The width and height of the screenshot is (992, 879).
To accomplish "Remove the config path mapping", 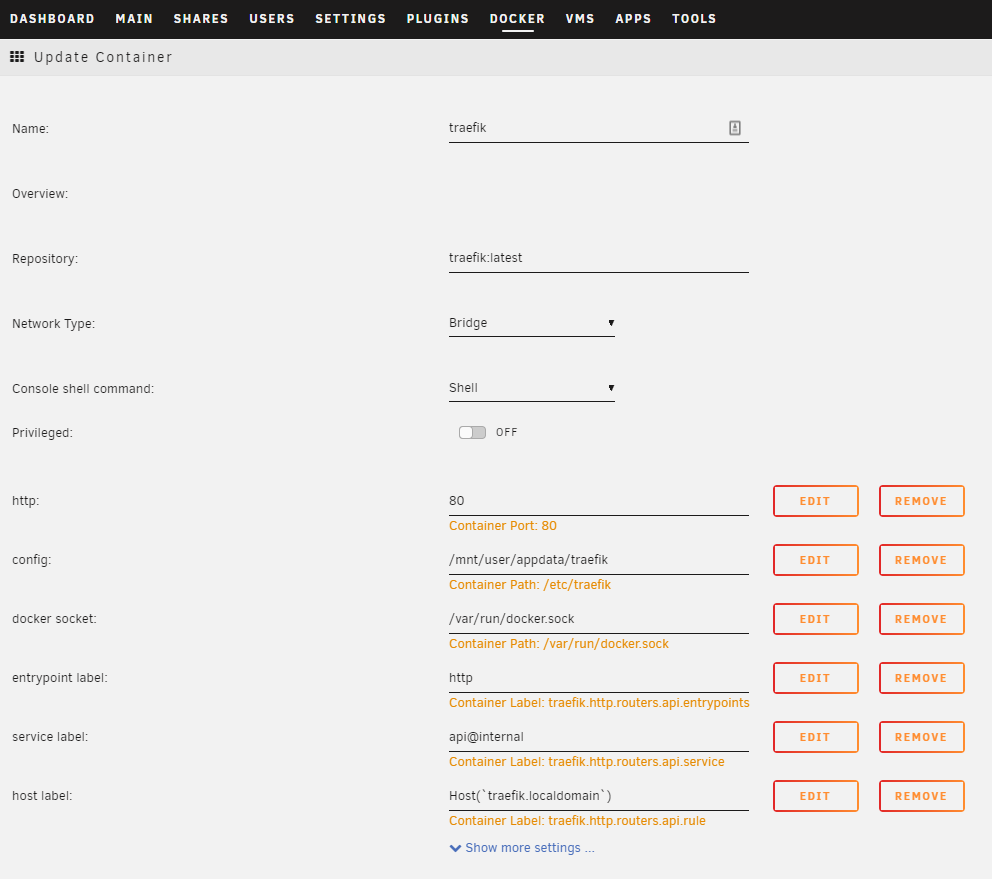I will point(921,560).
